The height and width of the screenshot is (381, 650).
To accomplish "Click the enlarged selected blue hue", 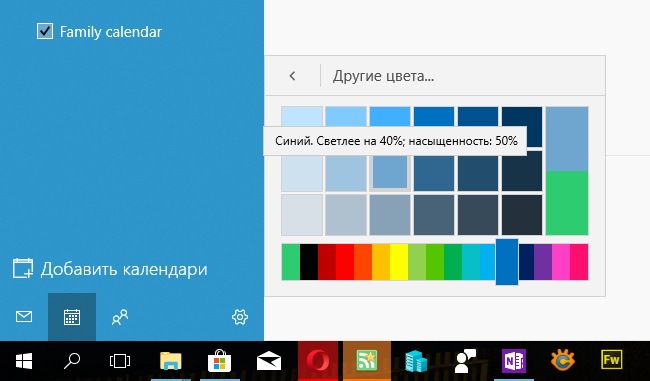I will pos(507,262).
